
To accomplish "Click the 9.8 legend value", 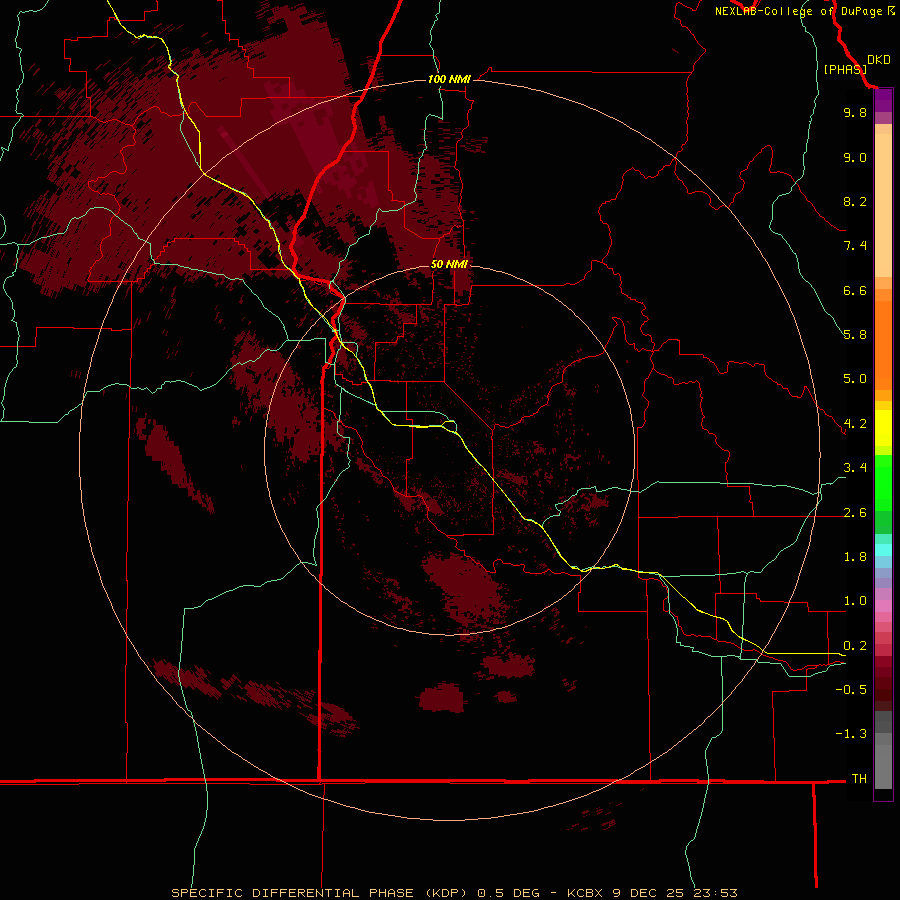I will pyautogui.click(x=855, y=112).
